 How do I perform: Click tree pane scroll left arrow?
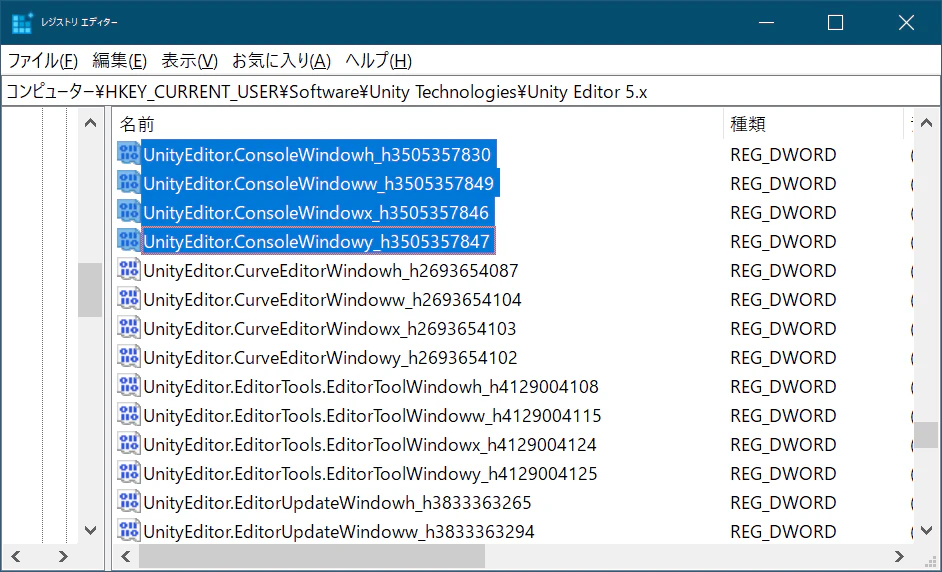(x=16, y=556)
